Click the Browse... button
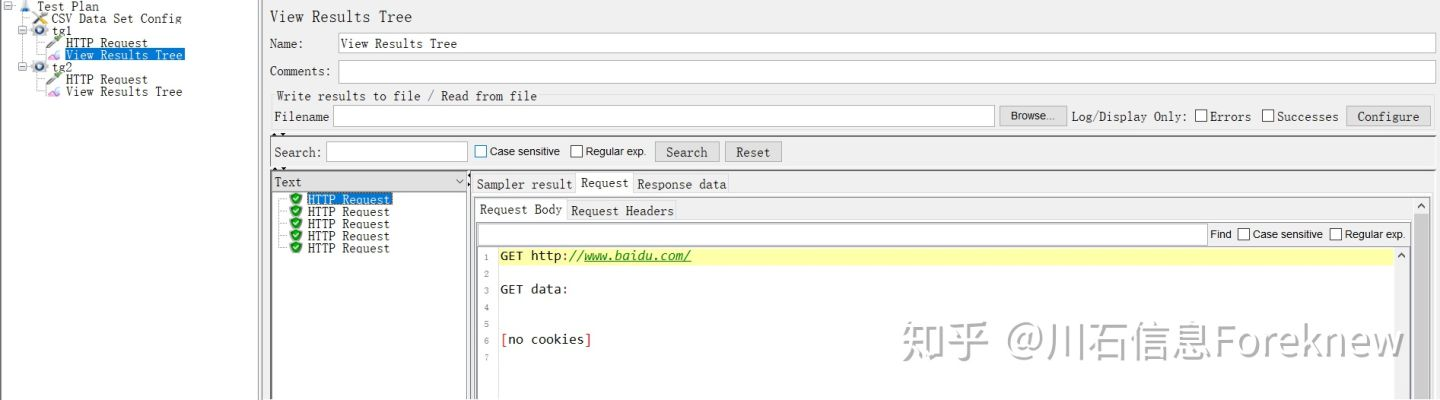The width and height of the screenshot is (1440, 400). [1032, 116]
